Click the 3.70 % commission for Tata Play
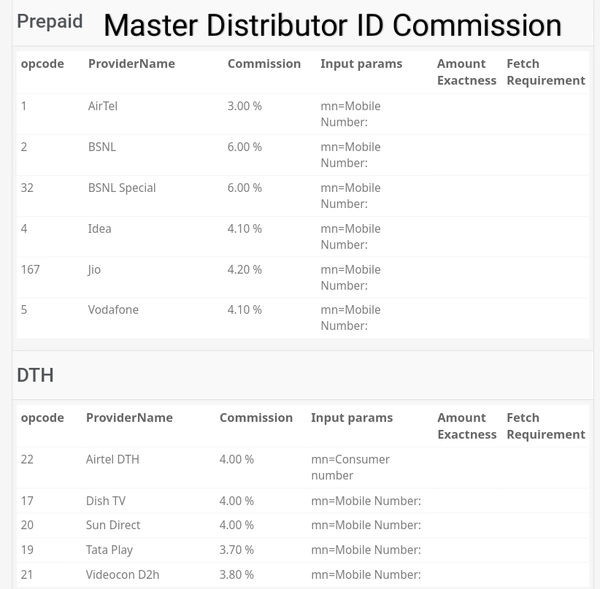Viewport: 600px width, 589px height. (237, 550)
